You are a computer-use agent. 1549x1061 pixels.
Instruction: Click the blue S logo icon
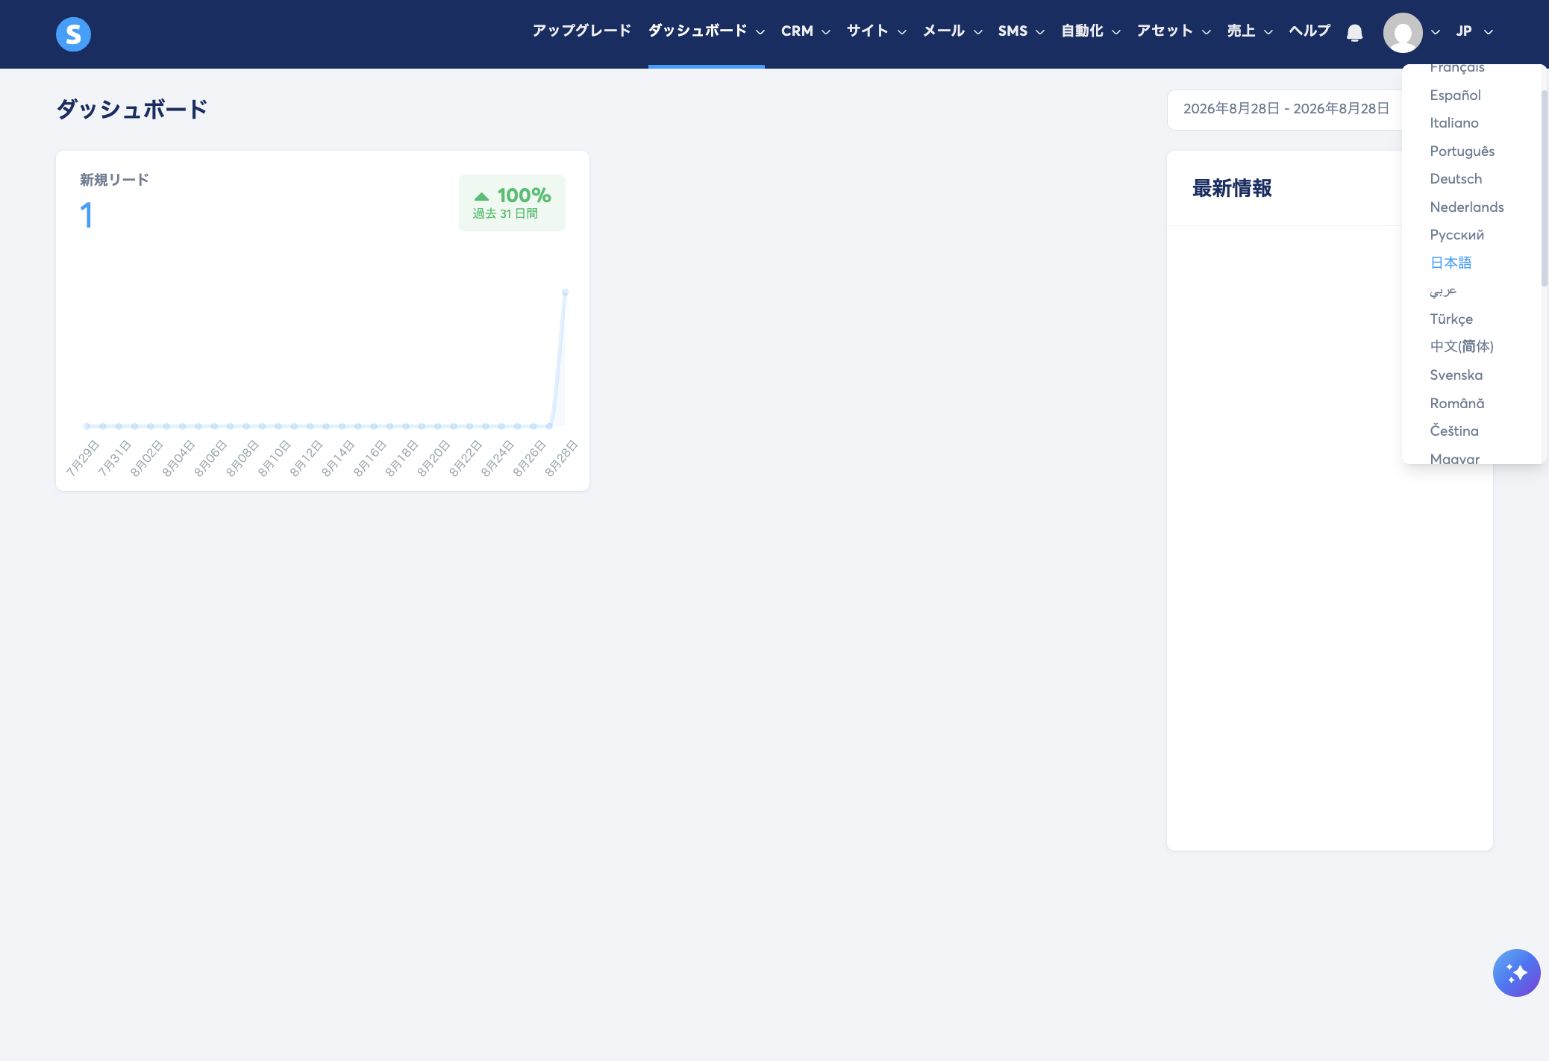(x=73, y=34)
